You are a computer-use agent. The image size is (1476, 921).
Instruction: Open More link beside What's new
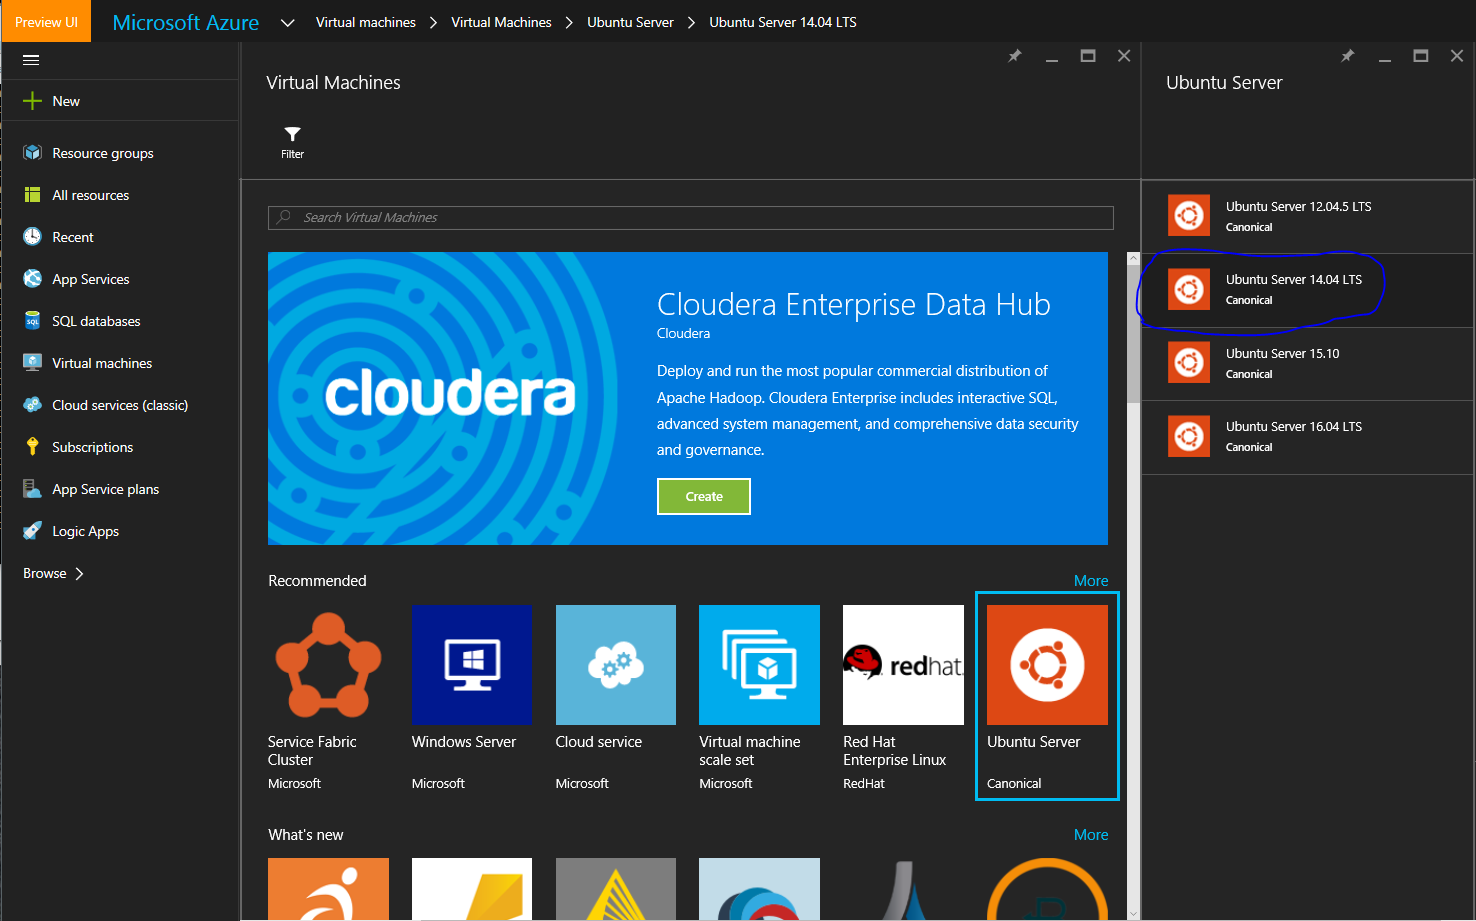1091,834
